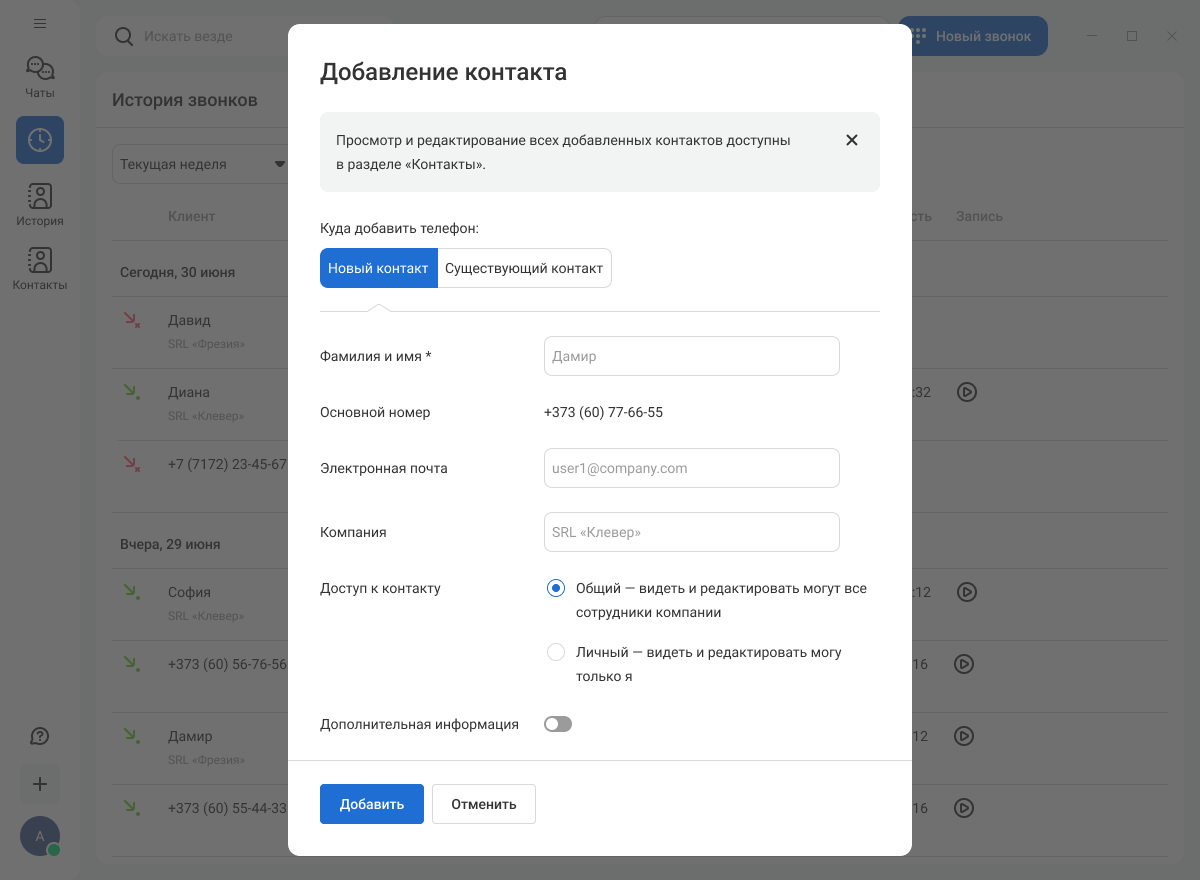Screen dimensions: 1200x880
Task: Open the Contacts sidebar icon
Action: (x=40, y=261)
